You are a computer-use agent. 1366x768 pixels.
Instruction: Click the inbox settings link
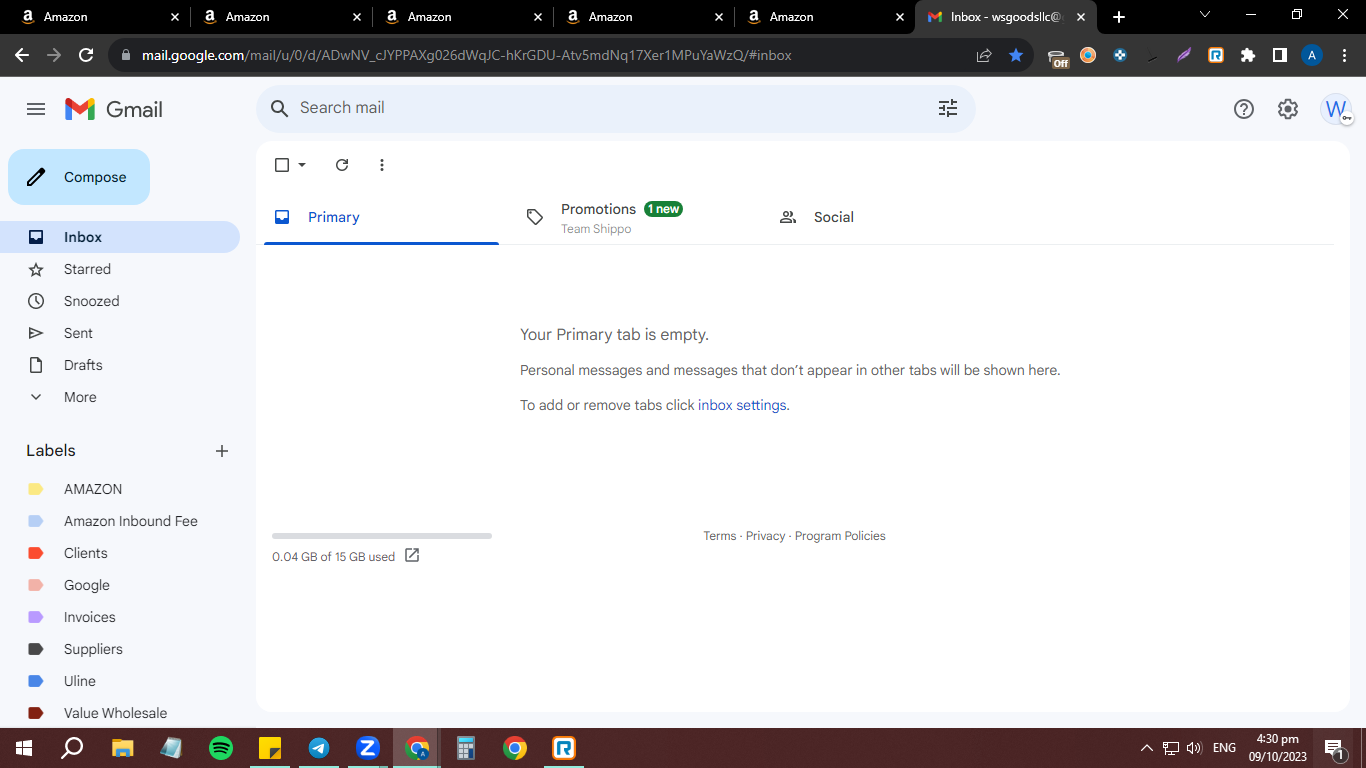coord(742,405)
